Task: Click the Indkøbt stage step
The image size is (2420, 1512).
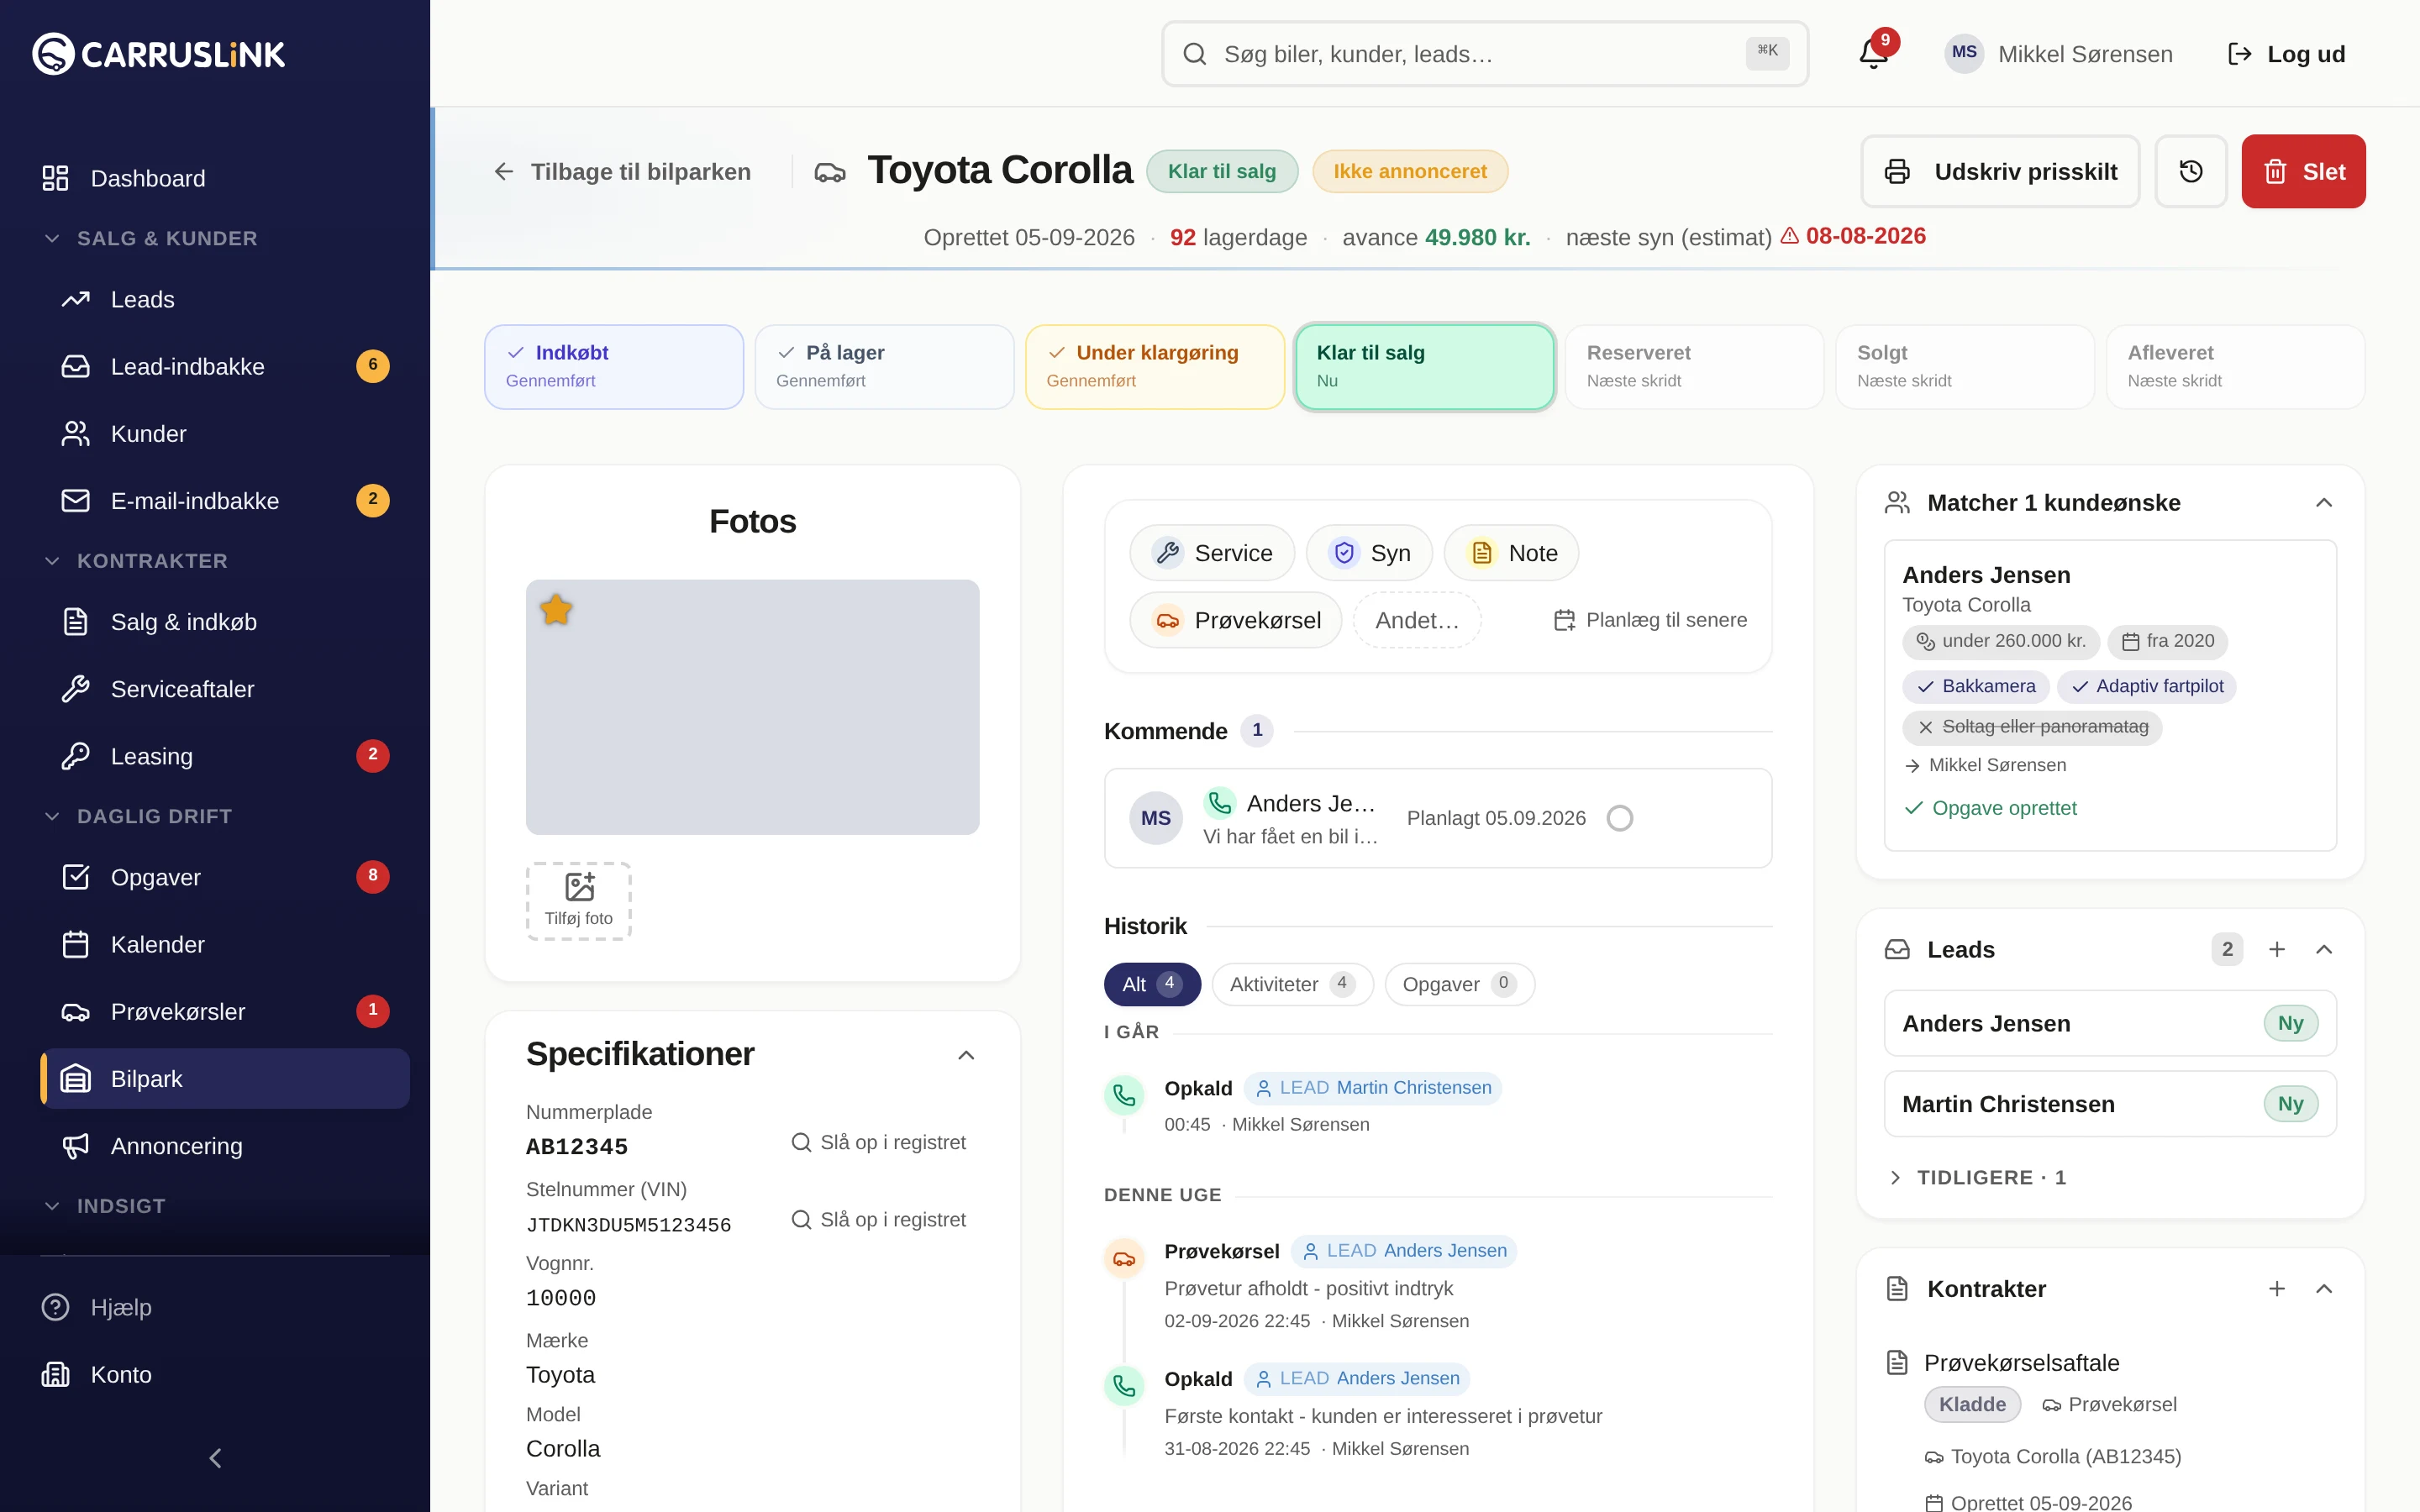Action: click(x=614, y=366)
